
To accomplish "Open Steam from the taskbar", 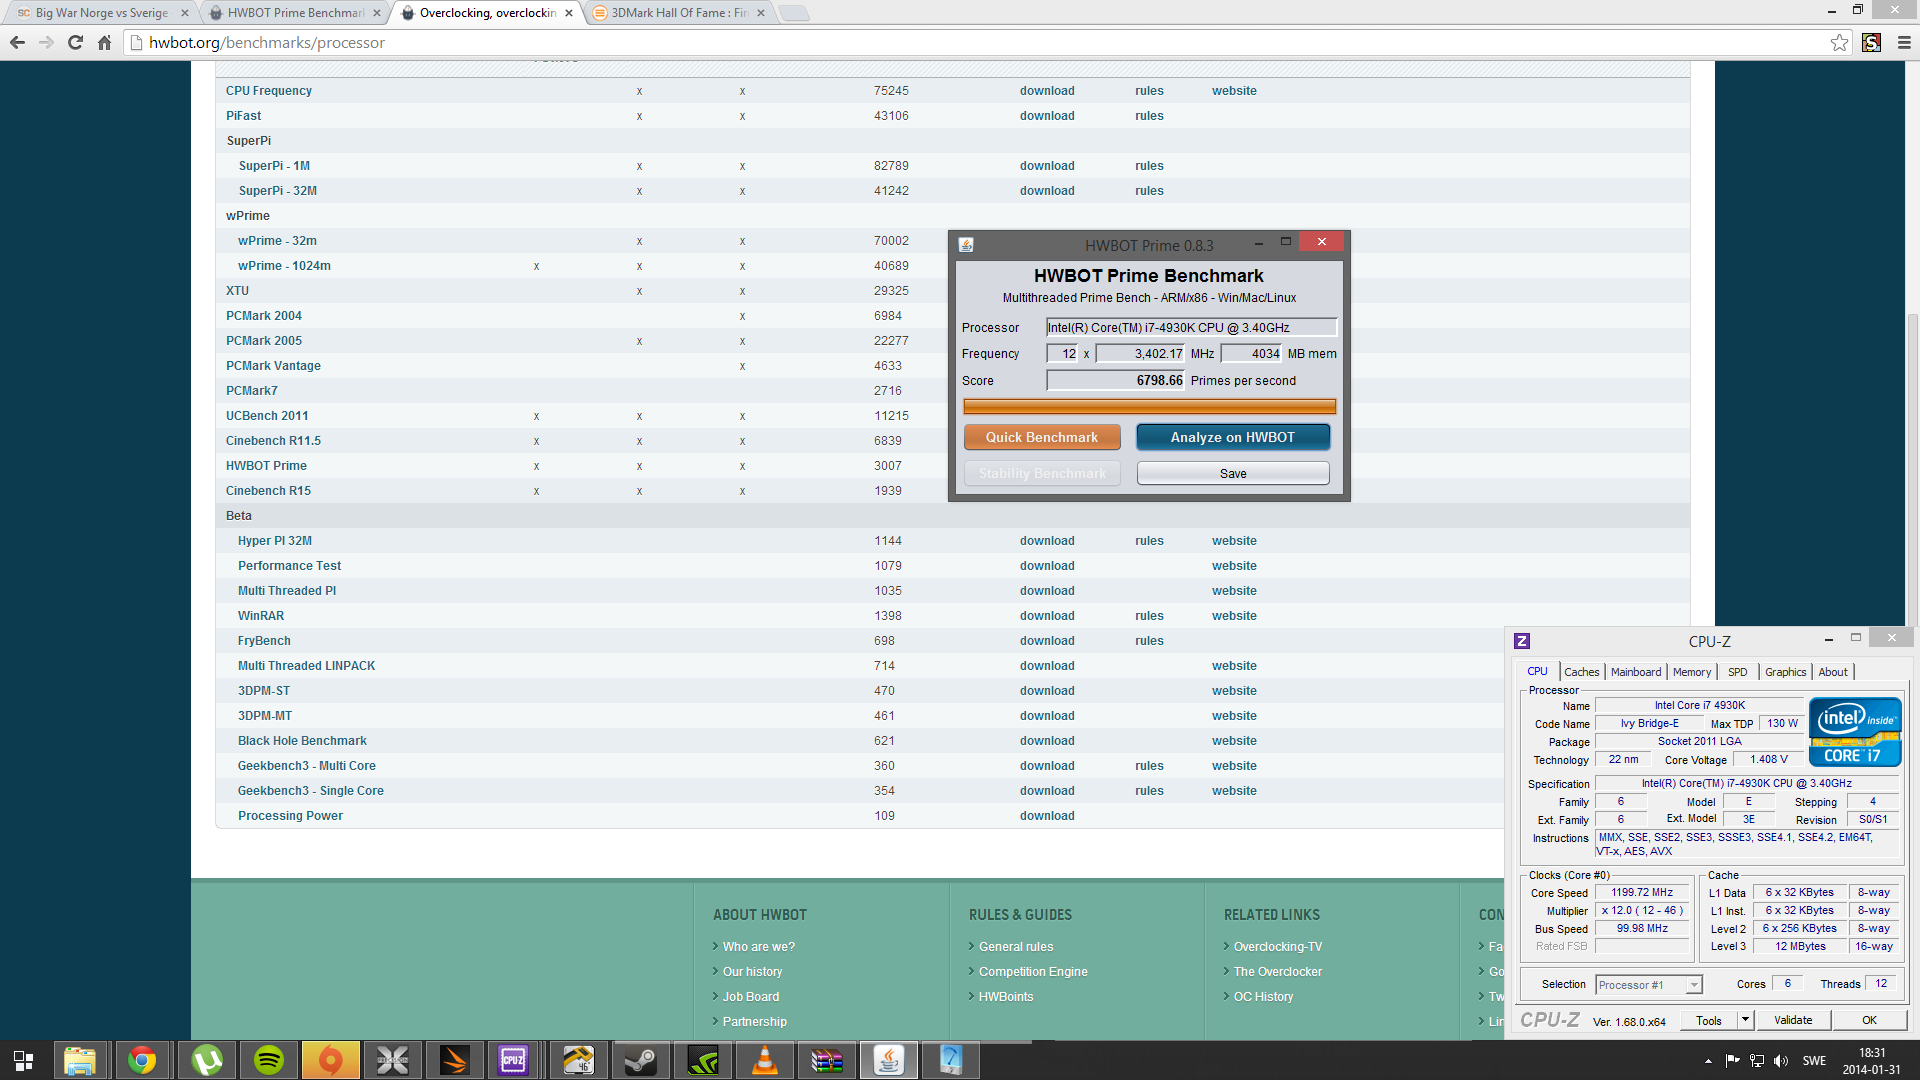I will pyautogui.click(x=640, y=1060).
